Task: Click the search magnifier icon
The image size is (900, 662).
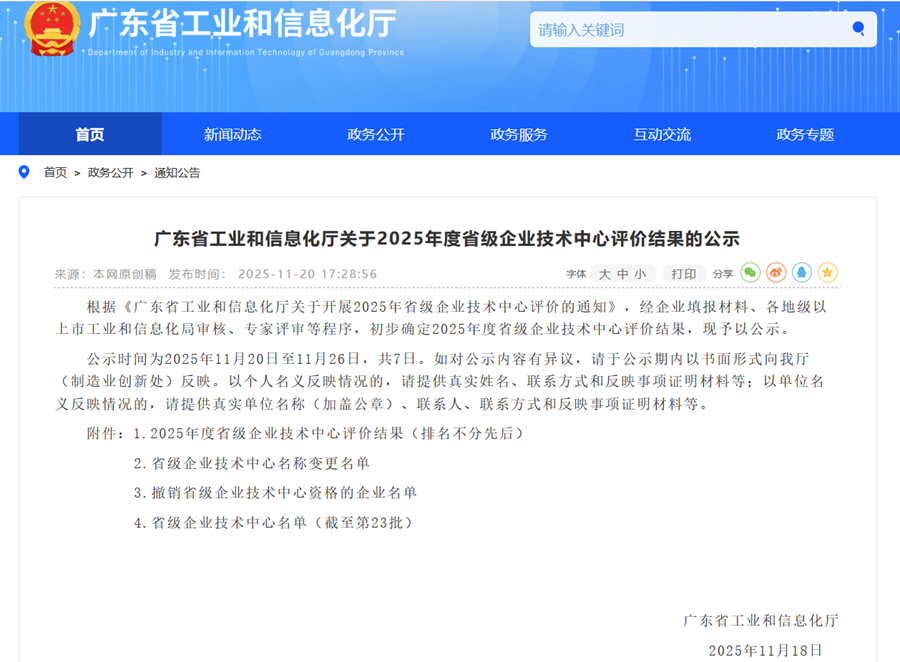Action: point(858,29)
